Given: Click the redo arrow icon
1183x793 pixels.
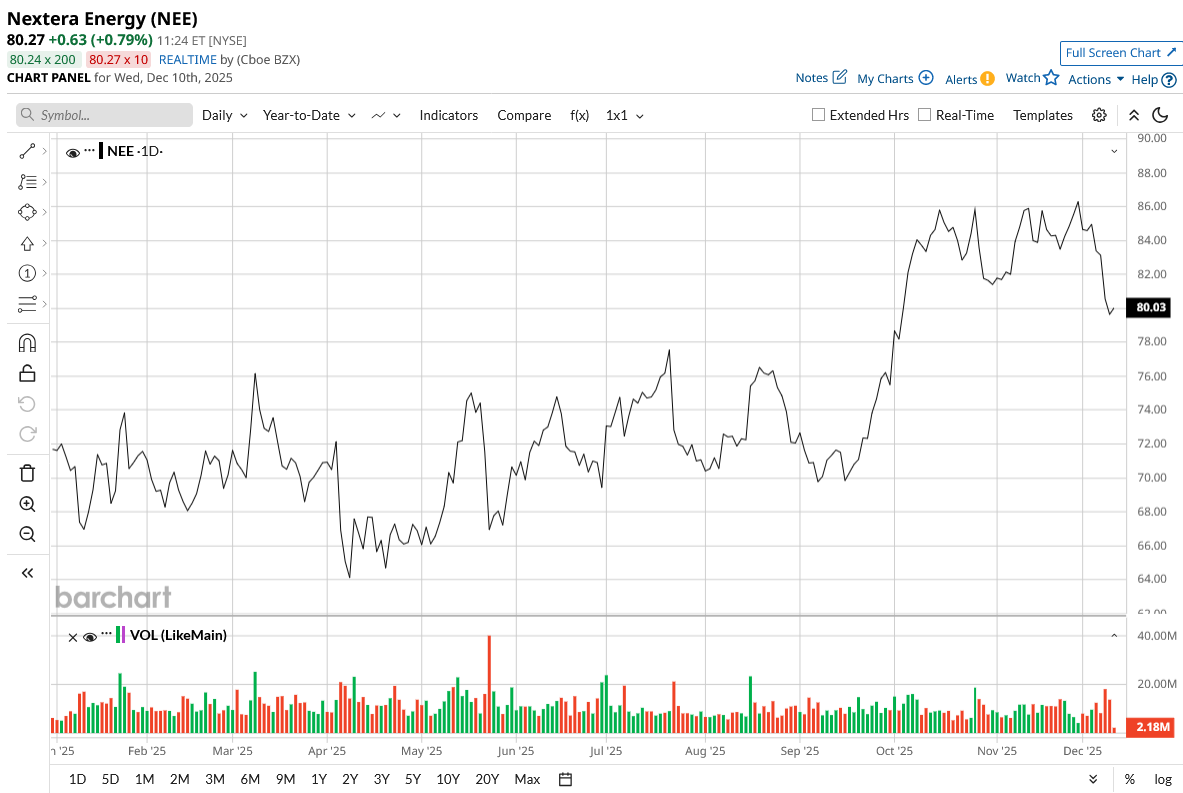Looking at the screenshot, I should click(27, 434).
